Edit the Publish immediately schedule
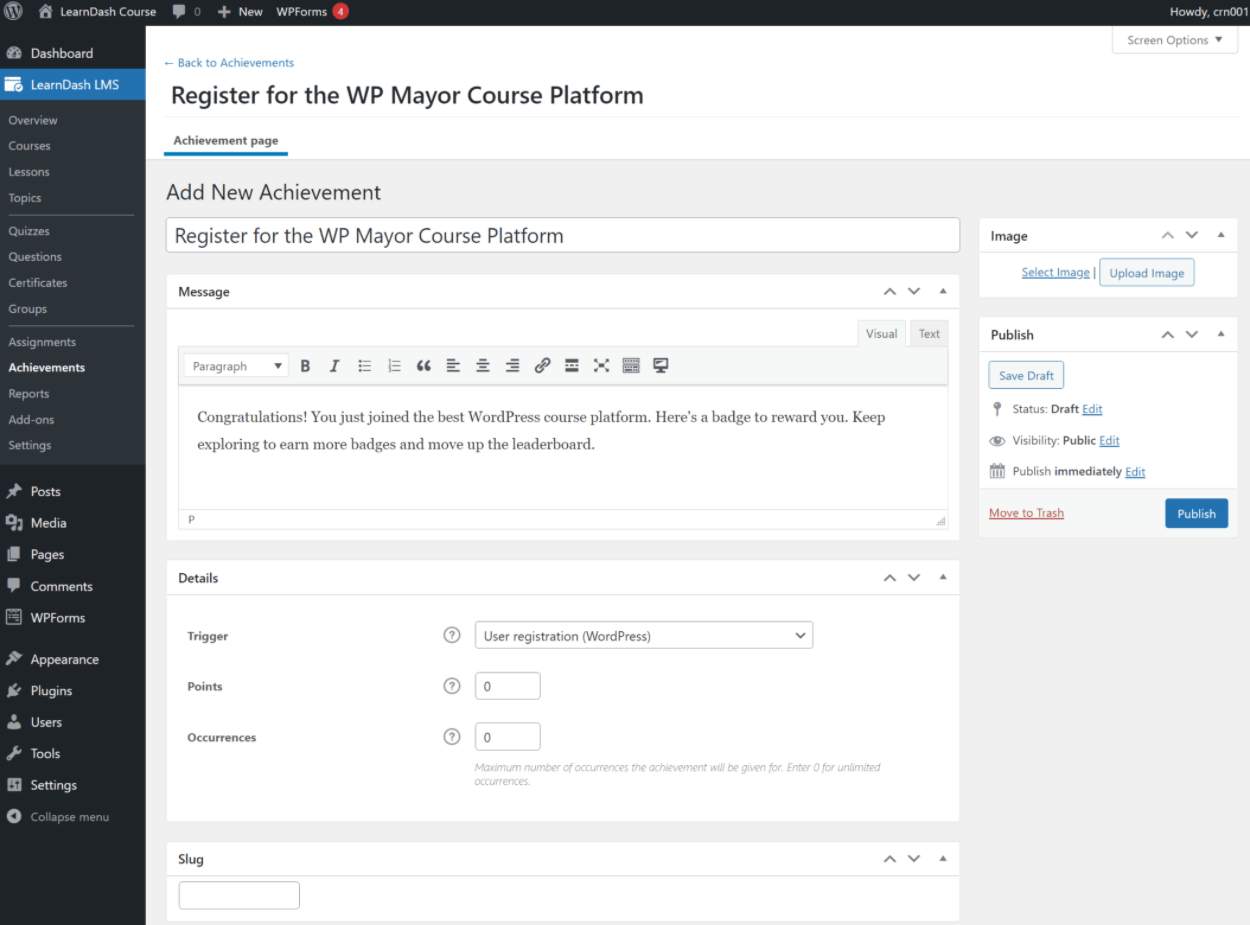 pyautogui.click(x=1135, y=471)
